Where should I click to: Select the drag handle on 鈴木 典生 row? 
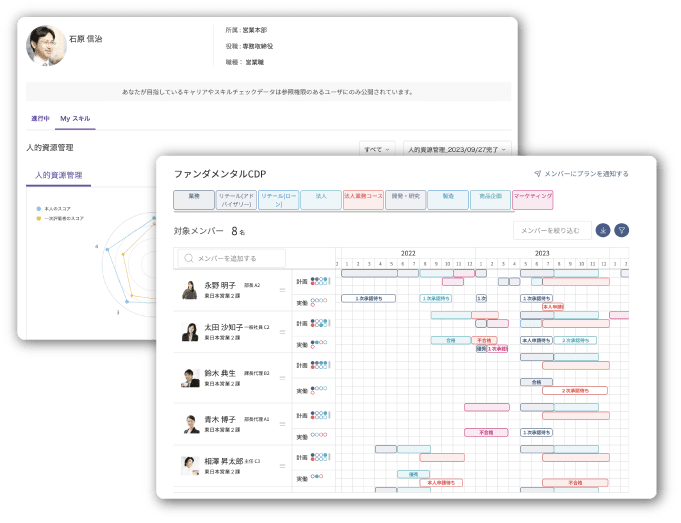pos(282,378)
